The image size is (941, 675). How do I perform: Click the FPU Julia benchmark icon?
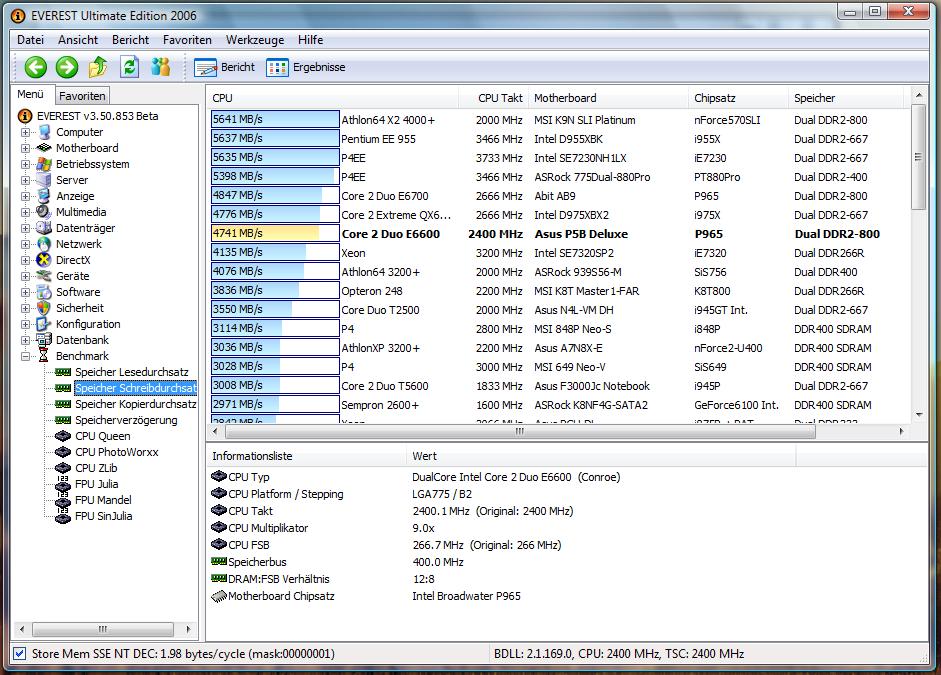(63, 484)
